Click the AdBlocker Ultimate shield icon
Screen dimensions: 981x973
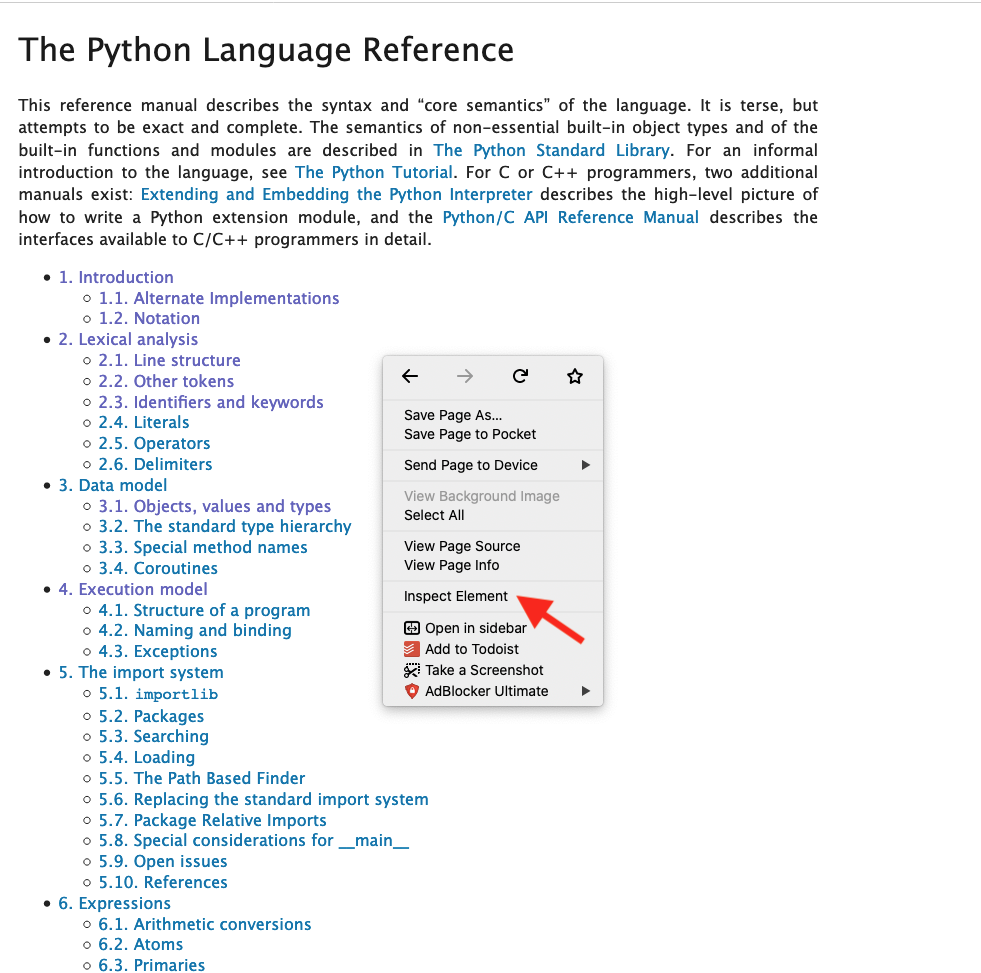(412, 691)
